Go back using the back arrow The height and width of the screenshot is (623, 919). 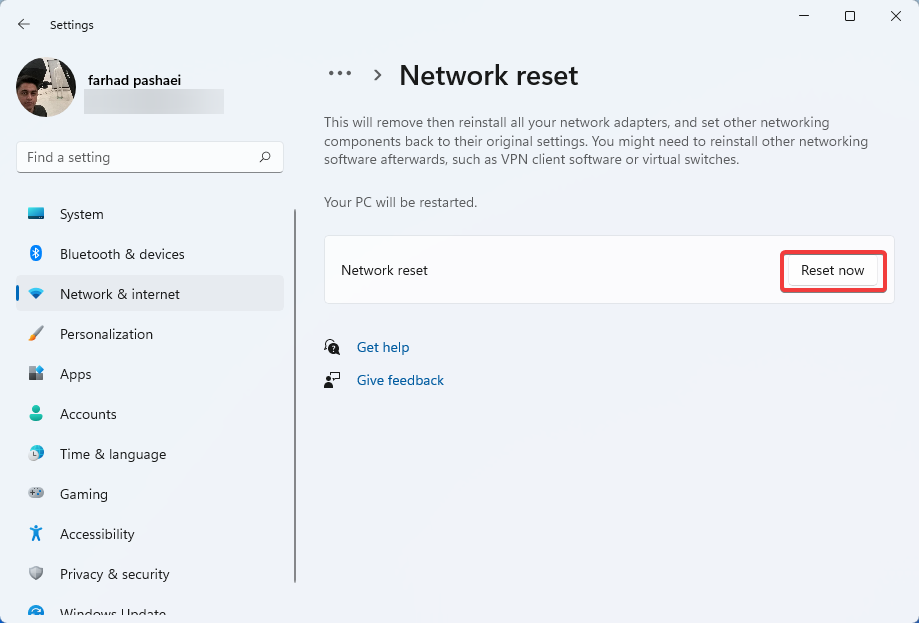pyautogui.click(x=24, y=24)
